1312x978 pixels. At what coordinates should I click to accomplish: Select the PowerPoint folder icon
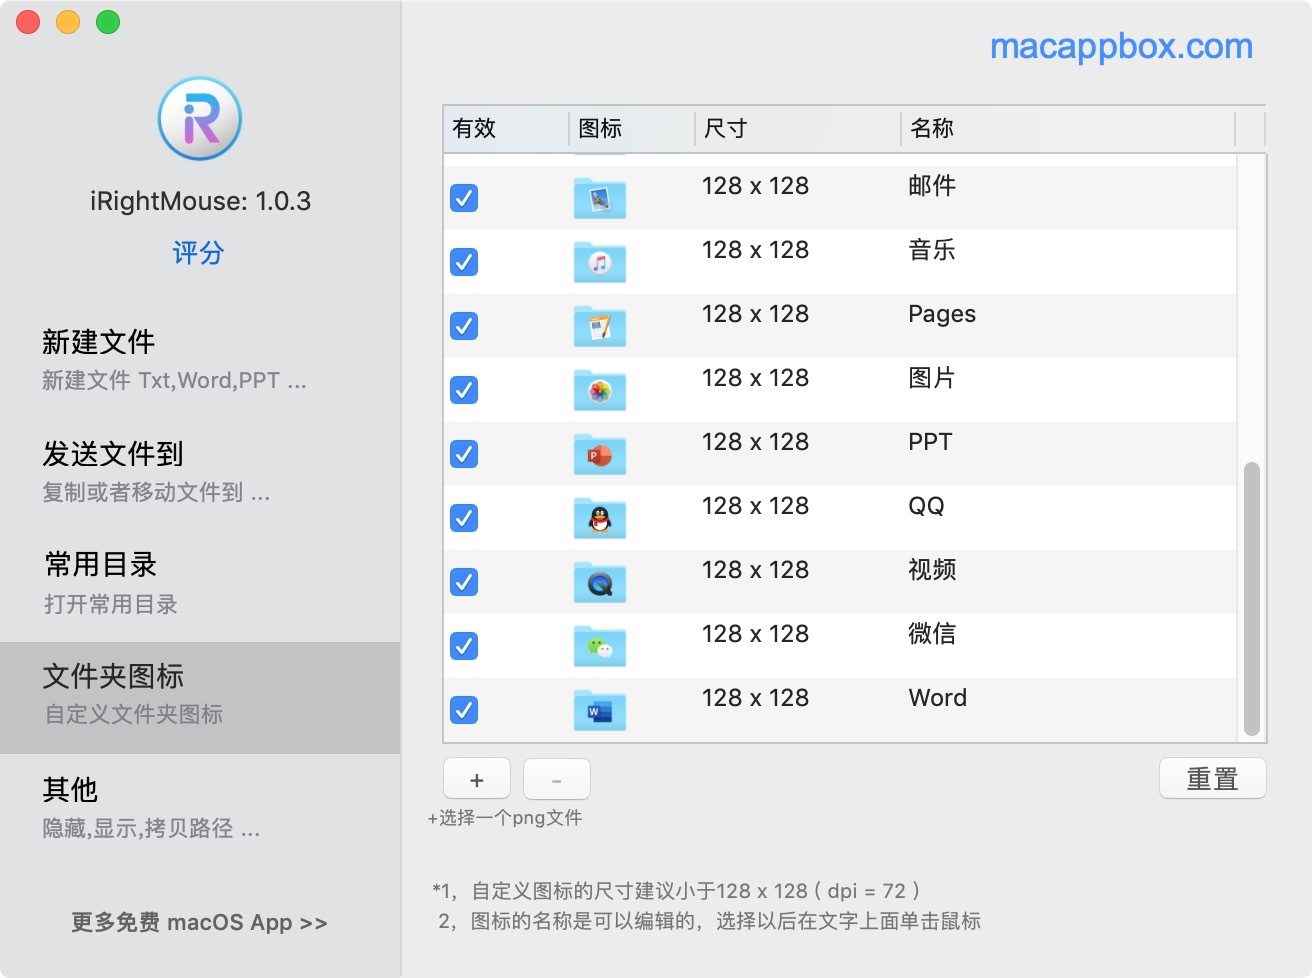600,454
